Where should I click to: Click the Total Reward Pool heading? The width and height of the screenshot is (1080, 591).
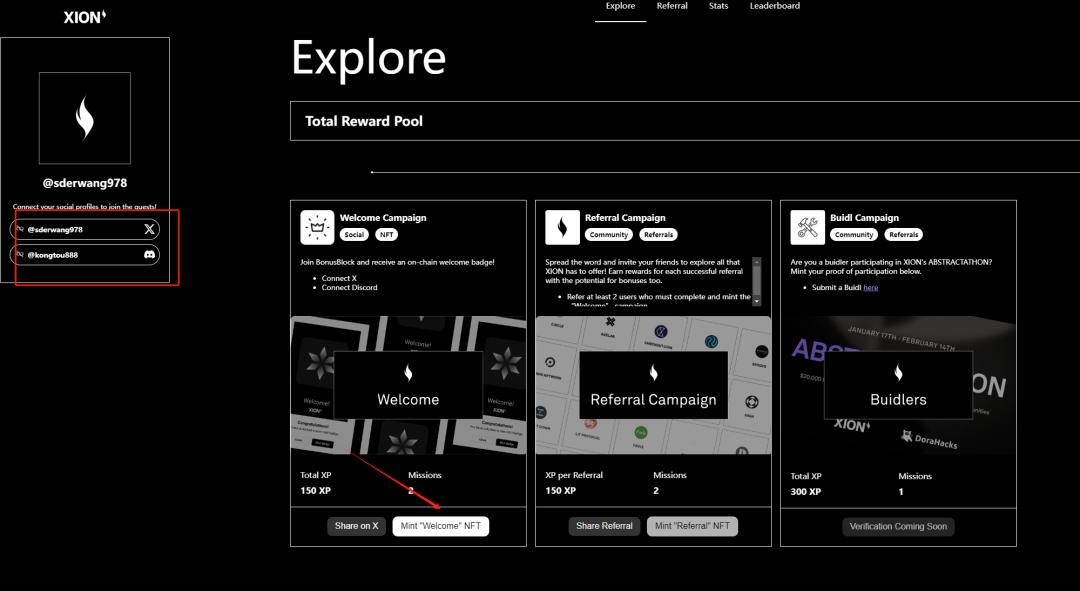pos(364,121)
